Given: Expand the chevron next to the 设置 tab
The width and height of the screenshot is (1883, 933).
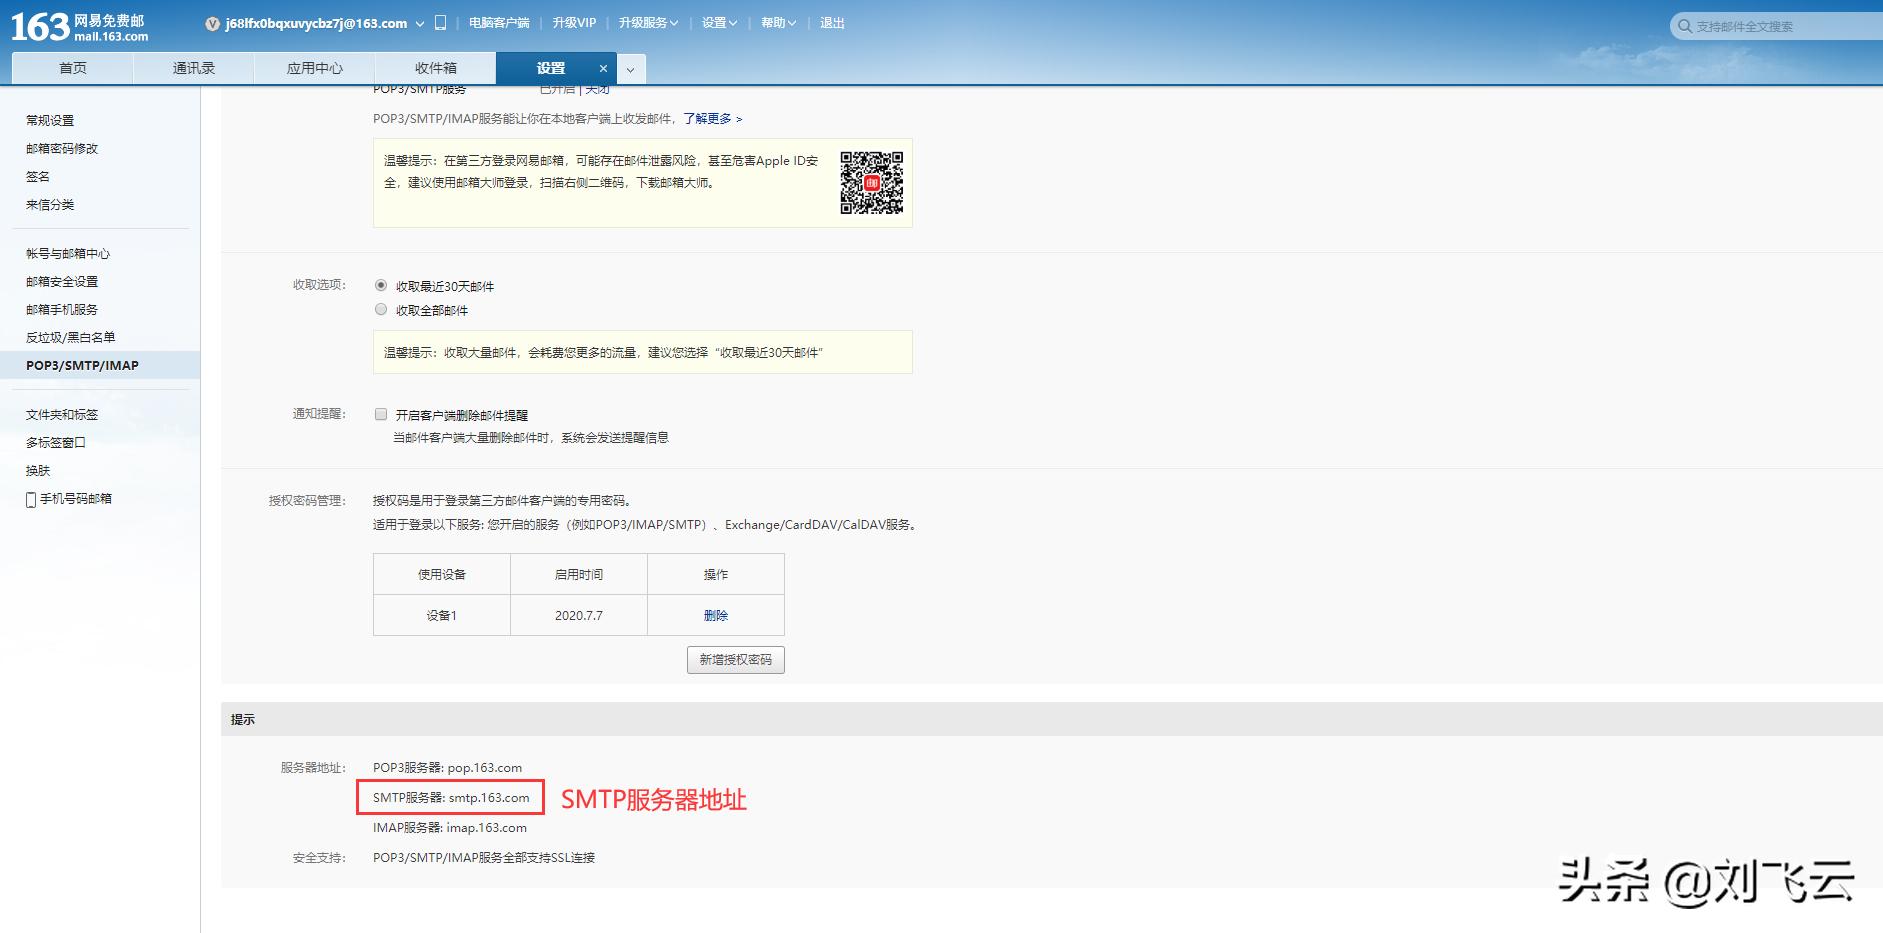Looking at the screenshot, I should point(629,71).
